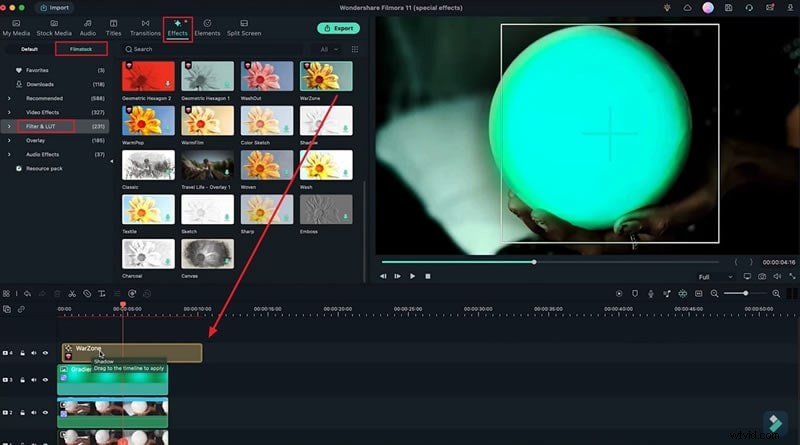The height and width of the screenshot is (445, 800).
Task: Open the Split Screen tab
Action: pos(244,28)
